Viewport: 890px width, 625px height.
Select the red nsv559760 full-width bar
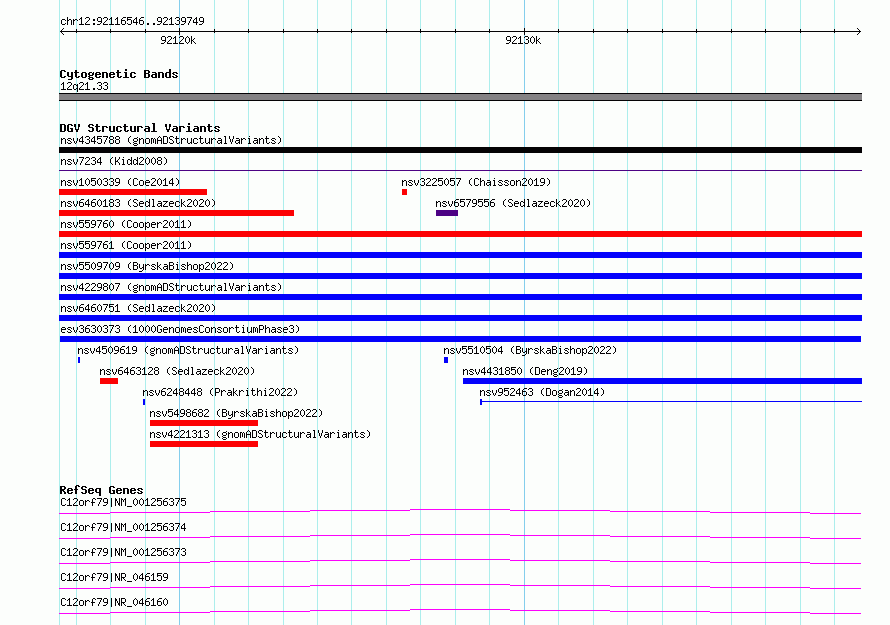click(460, 234)
